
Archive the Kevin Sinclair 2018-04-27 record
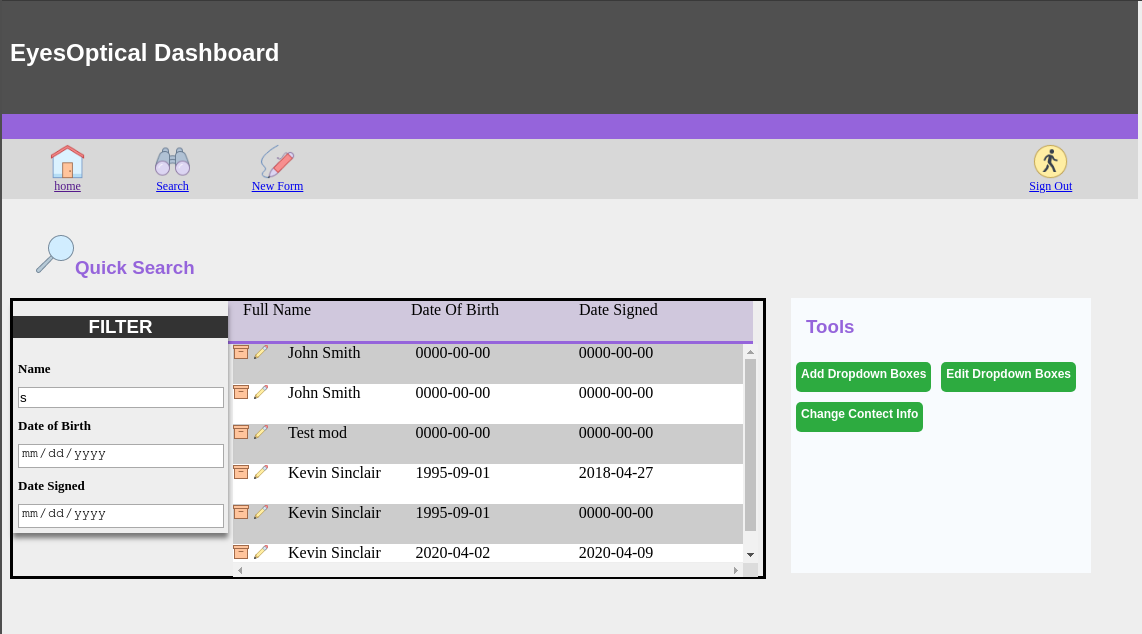coord(241,472)
